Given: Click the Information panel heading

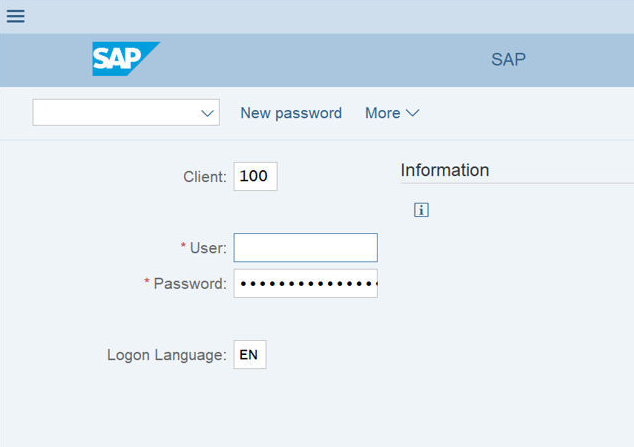Looking at the screenshot, I should (445, 170).
